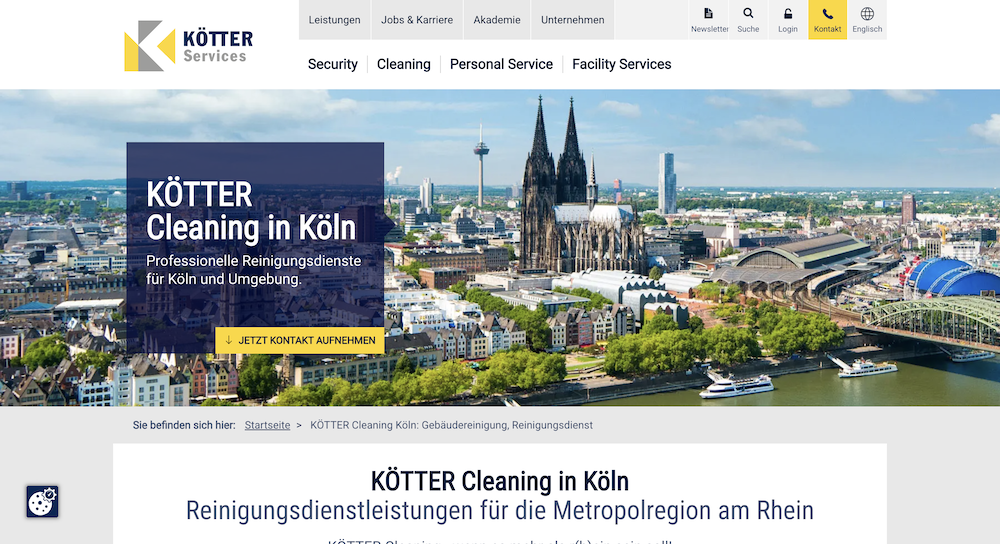Select Cleaning in main navigation

click(404, 64)
